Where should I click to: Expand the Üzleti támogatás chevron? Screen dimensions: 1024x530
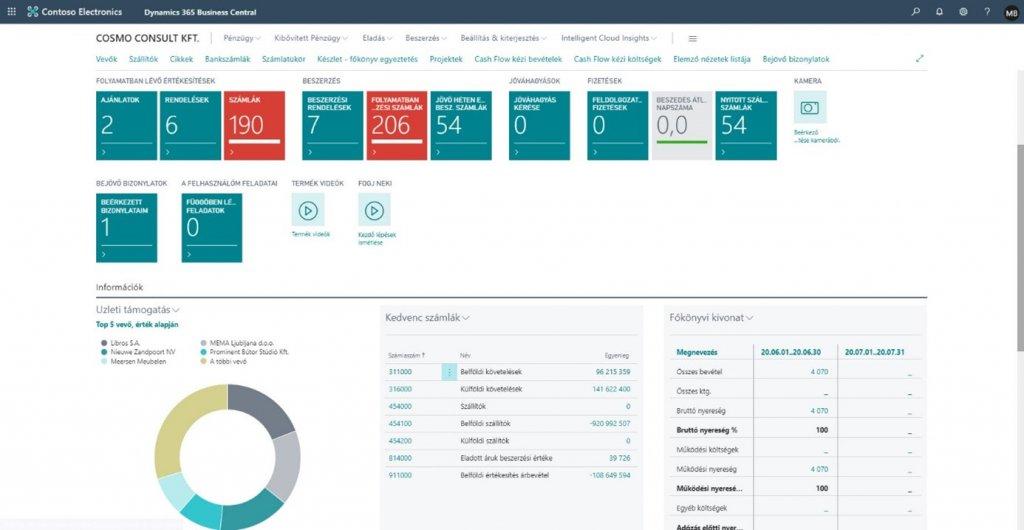click(x=176, y=311)
